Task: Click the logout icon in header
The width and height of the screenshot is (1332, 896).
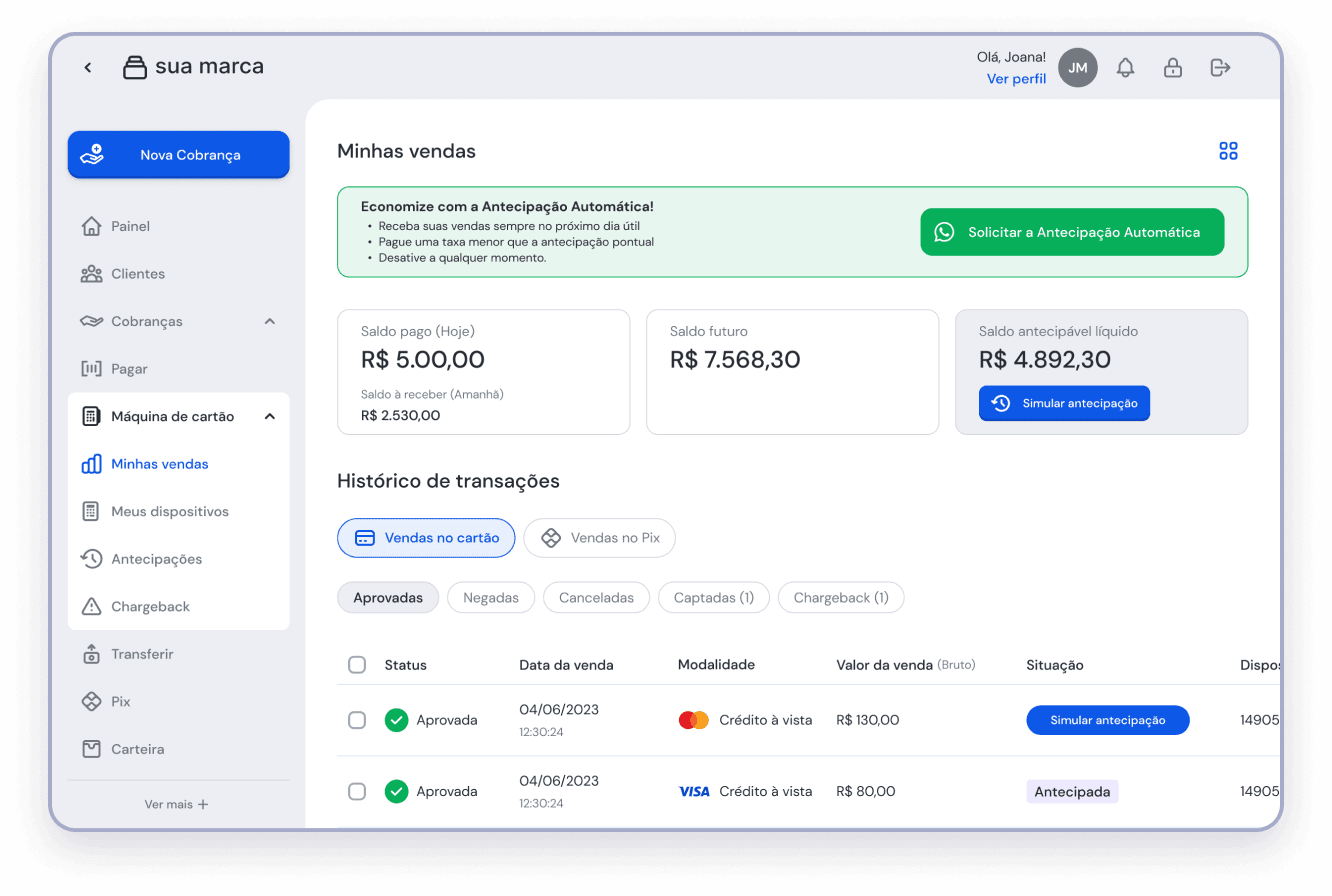Action: click(x=1220, y=68)
